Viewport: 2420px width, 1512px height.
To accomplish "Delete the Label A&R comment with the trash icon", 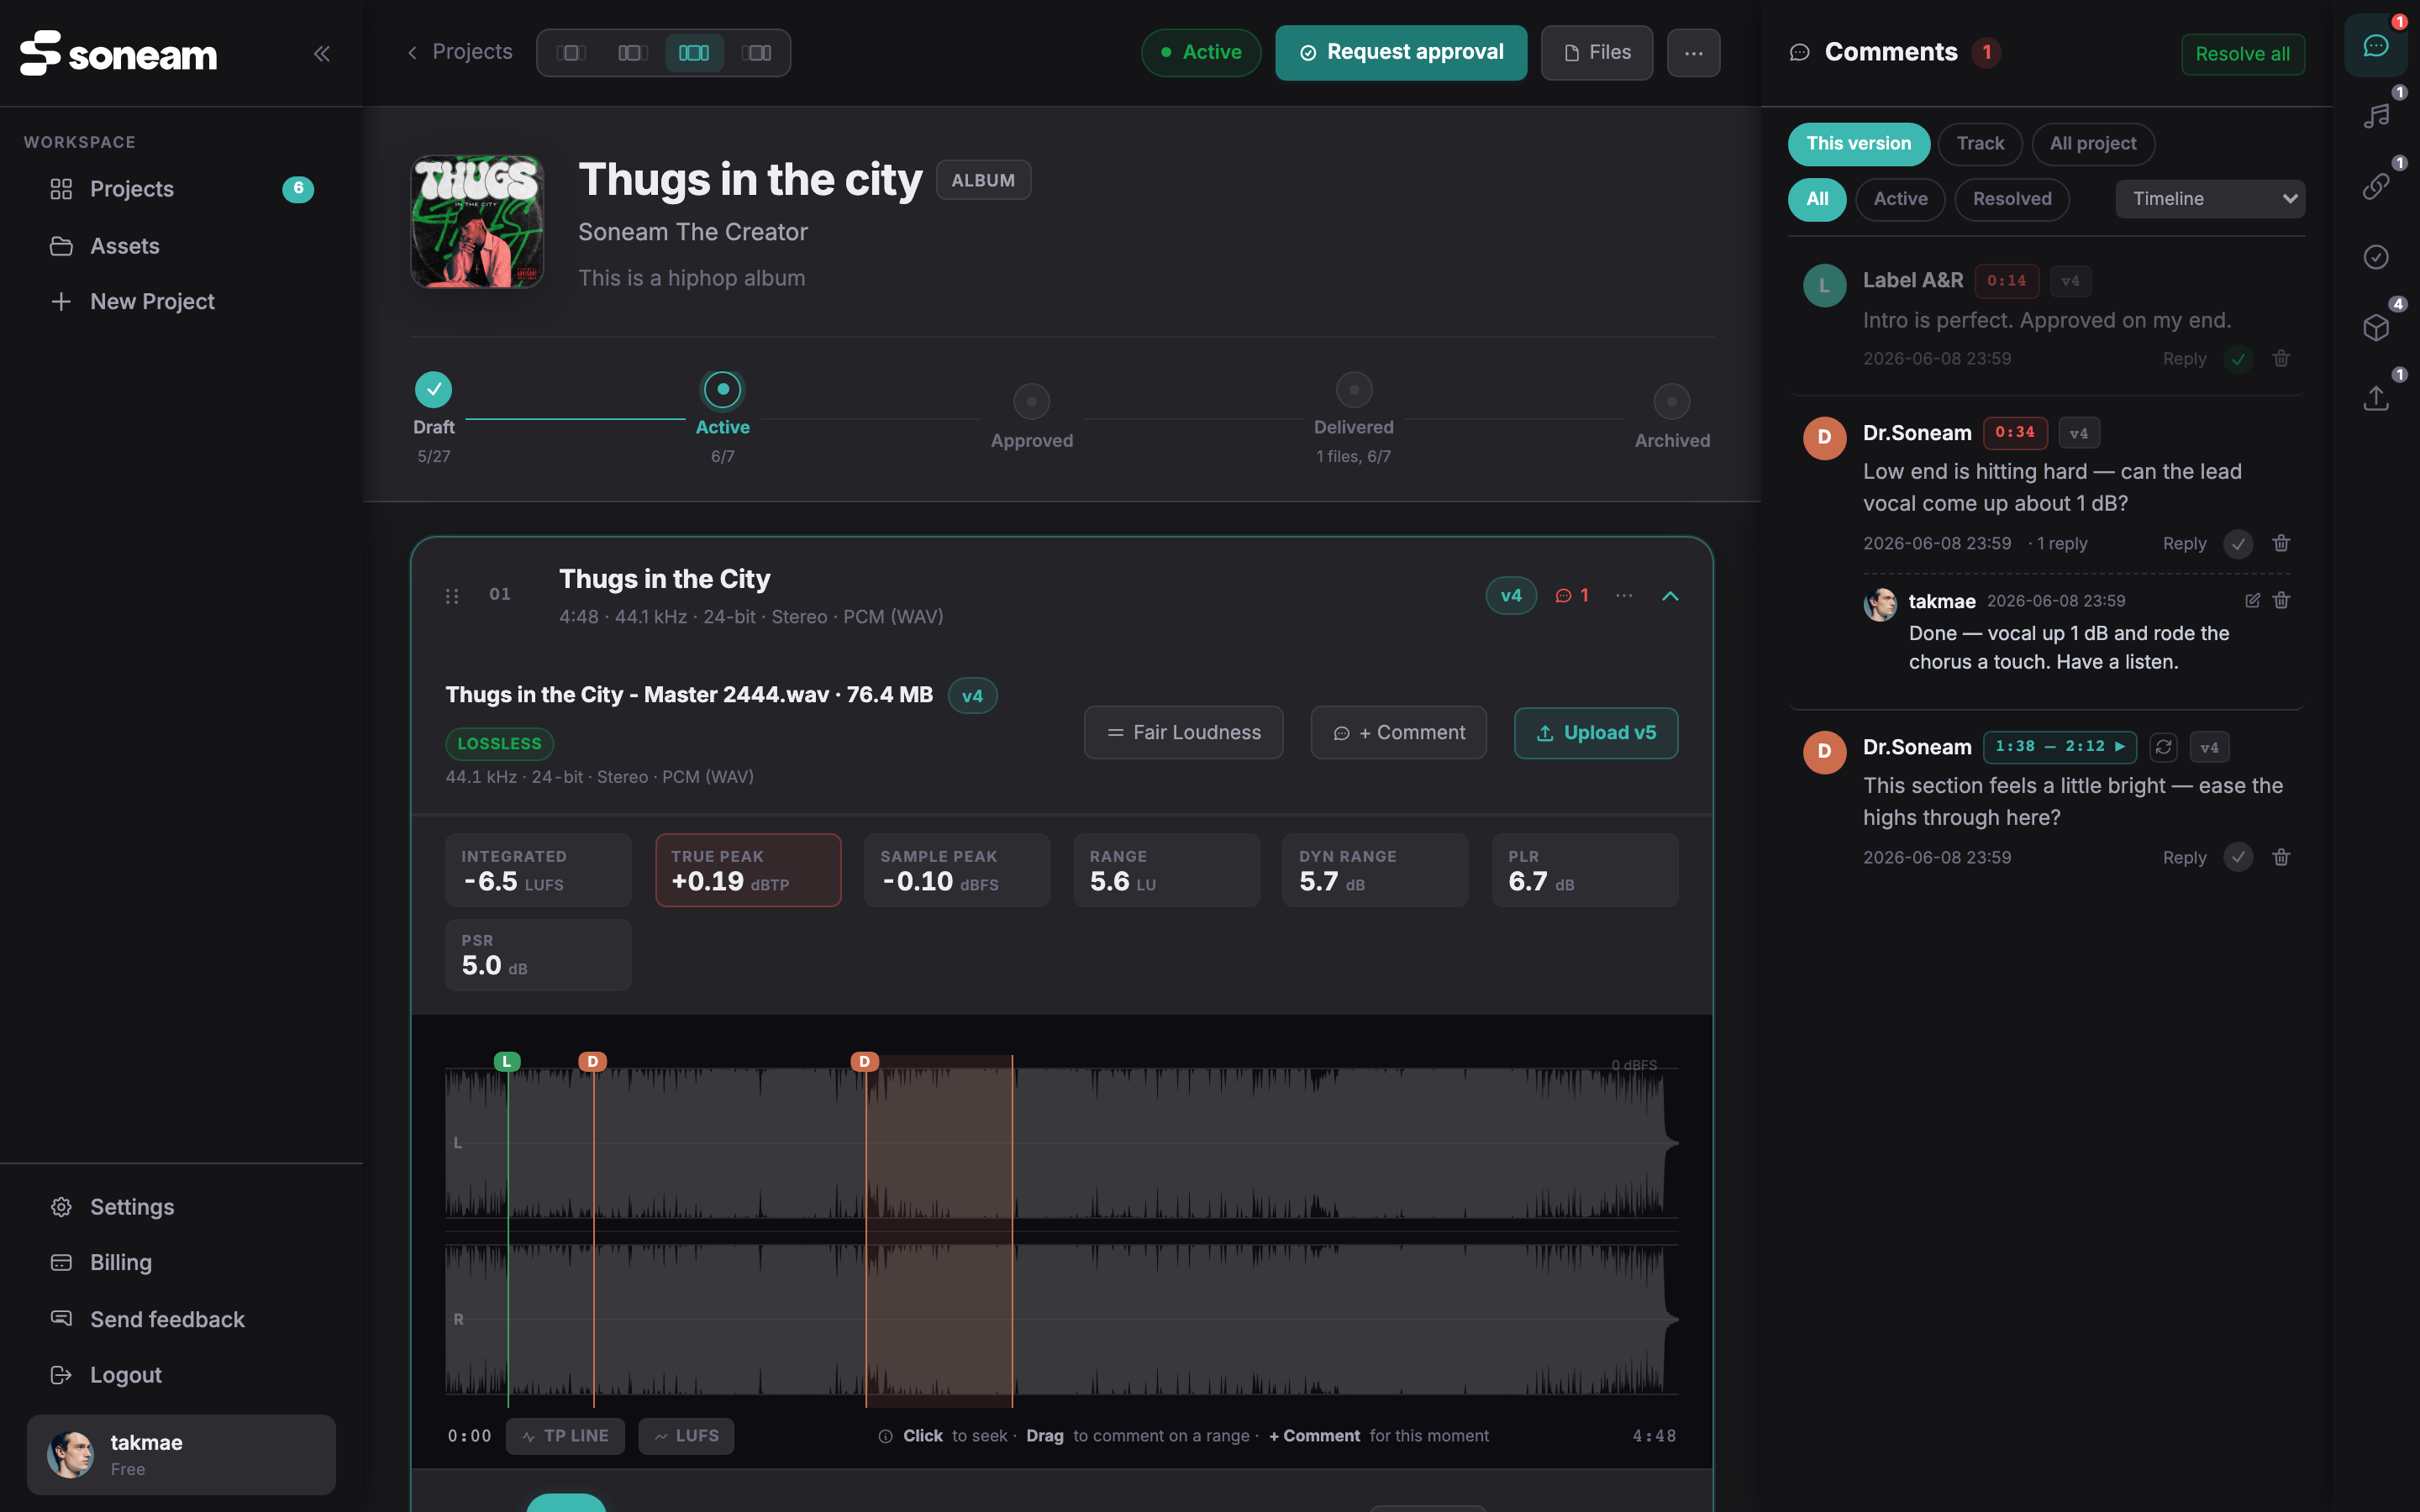I will [2281, 358].
